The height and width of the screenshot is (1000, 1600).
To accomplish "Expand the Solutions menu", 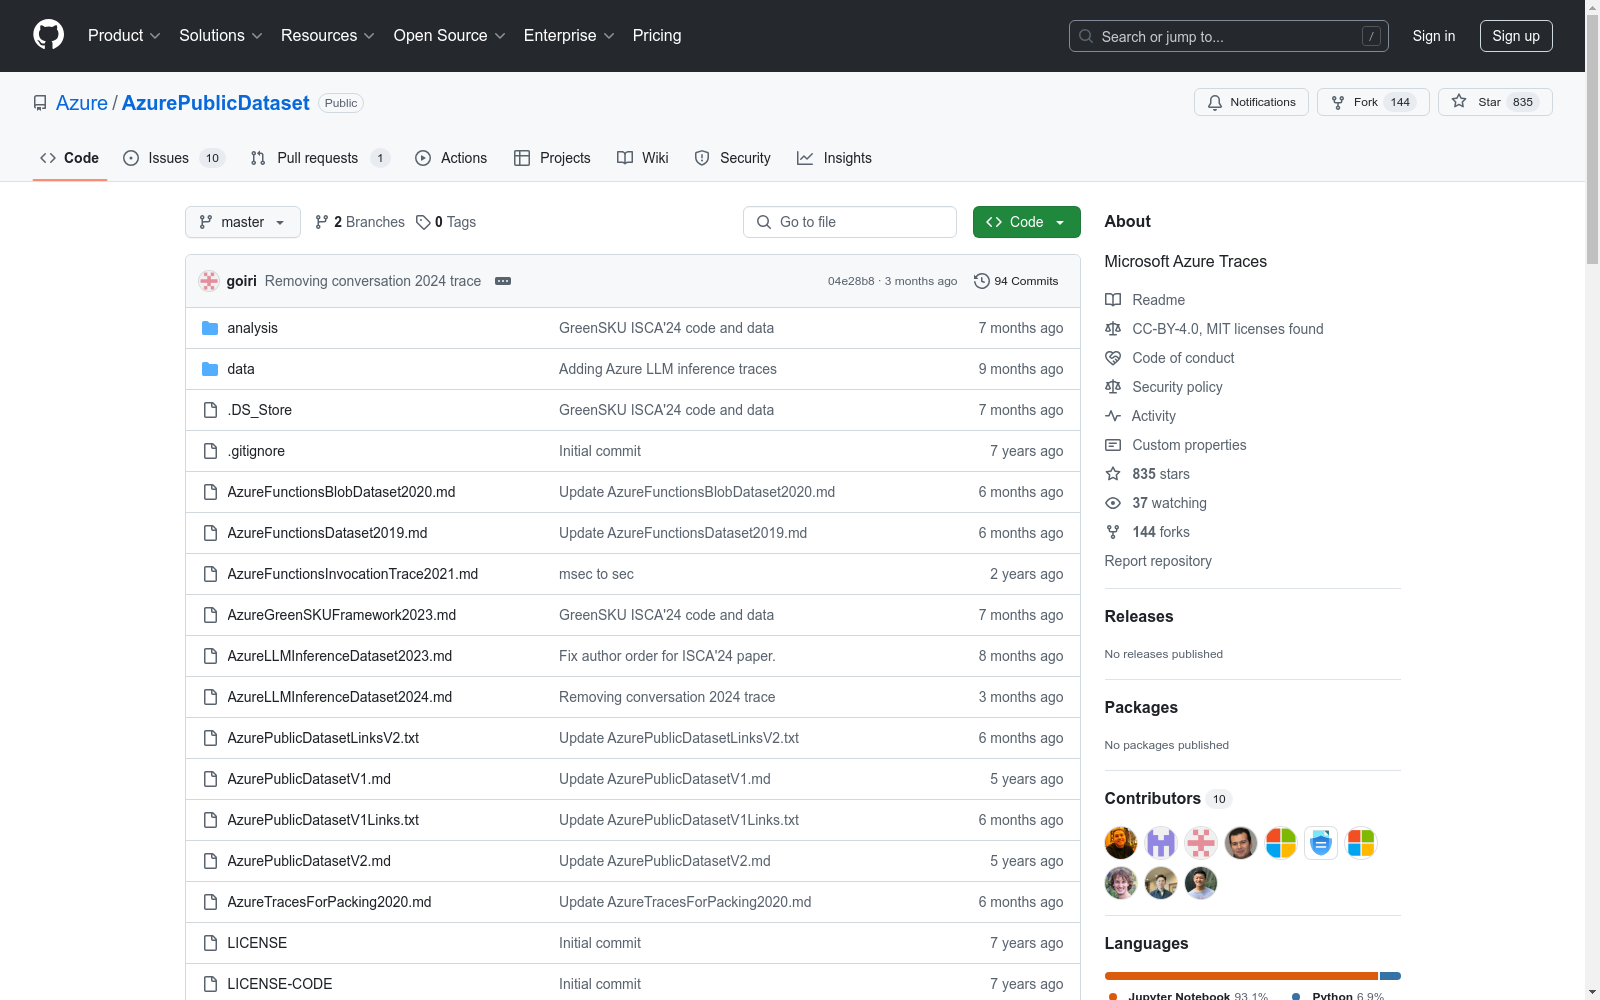I will click(x=221, y=36).
